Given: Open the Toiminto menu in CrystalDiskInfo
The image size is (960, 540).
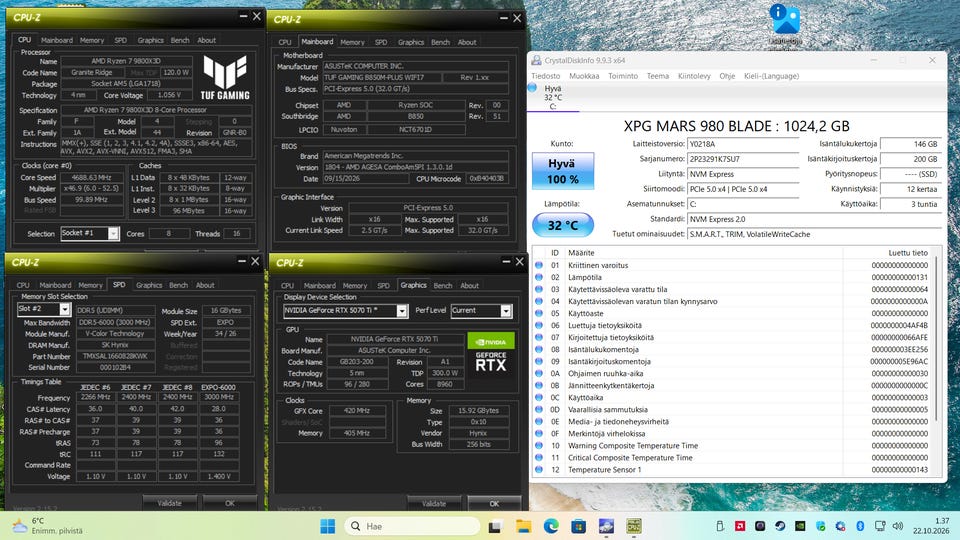Looking at the screenshot, I should click(623, 76).
